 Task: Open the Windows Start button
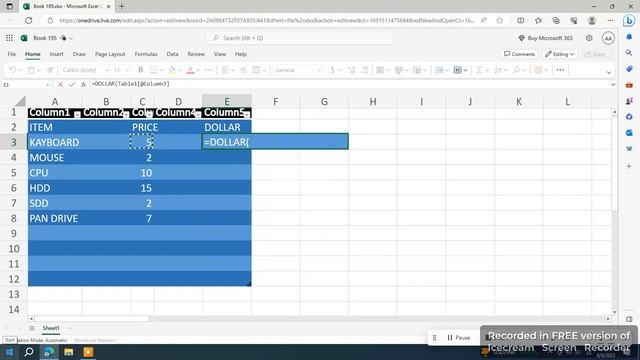pos(9,352)
